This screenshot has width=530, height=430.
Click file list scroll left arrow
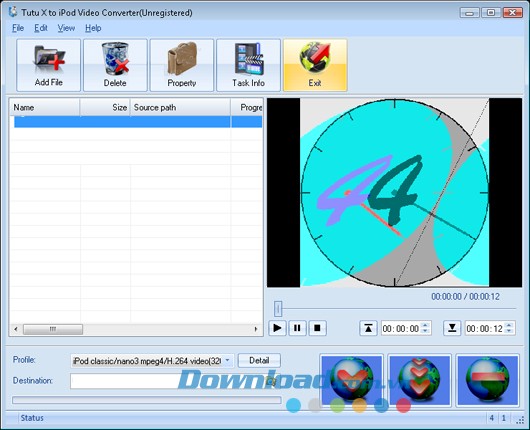coord(16,329)
